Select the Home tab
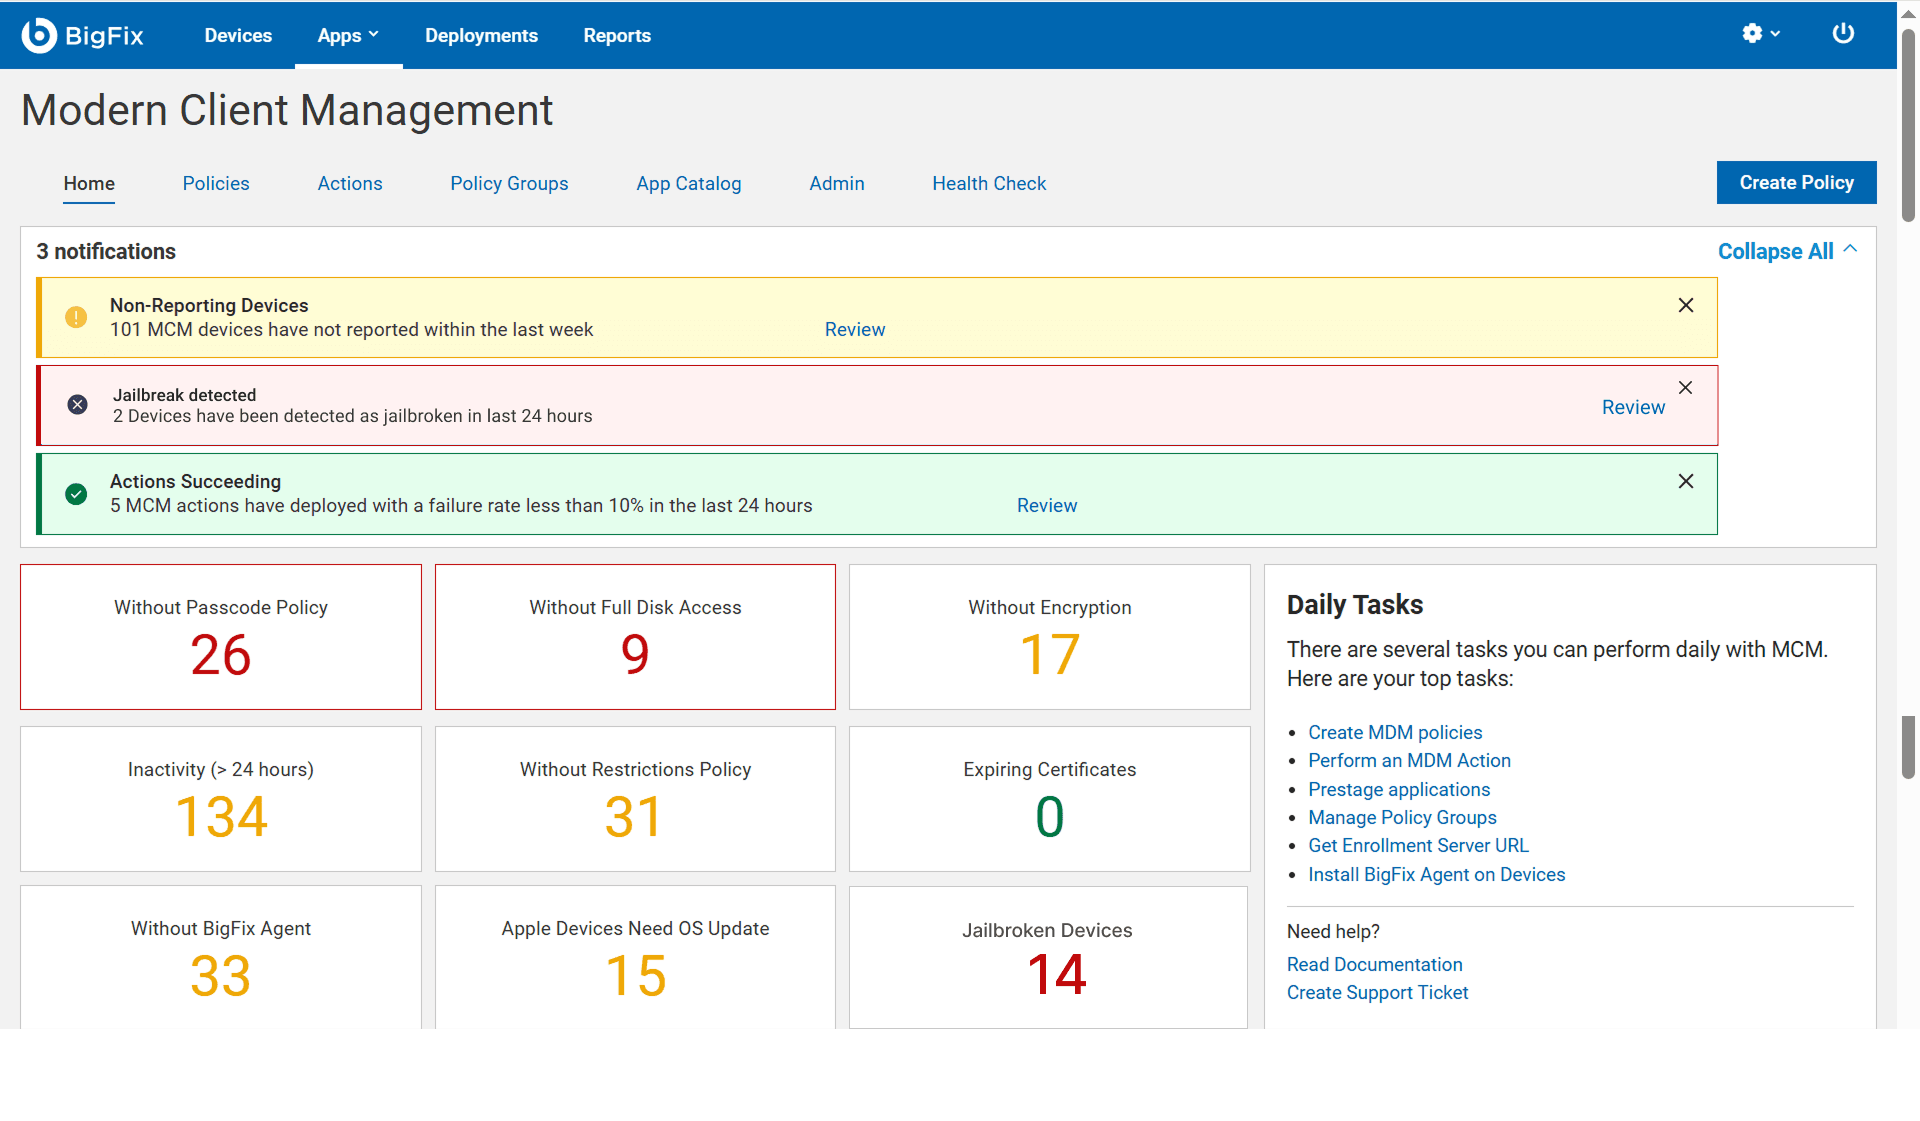The width and height of the screenshot is (1920, 1121). (89, 184)
